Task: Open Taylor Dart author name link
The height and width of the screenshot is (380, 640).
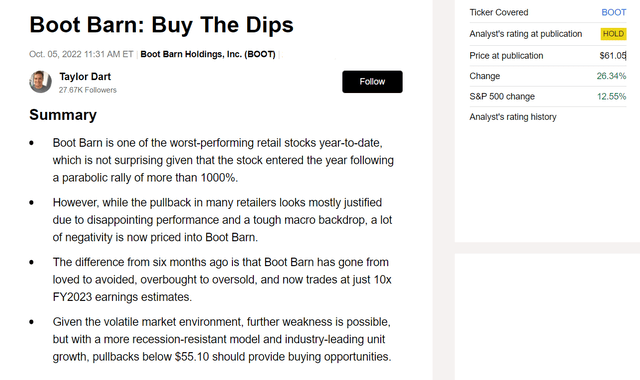Action: 85,77
